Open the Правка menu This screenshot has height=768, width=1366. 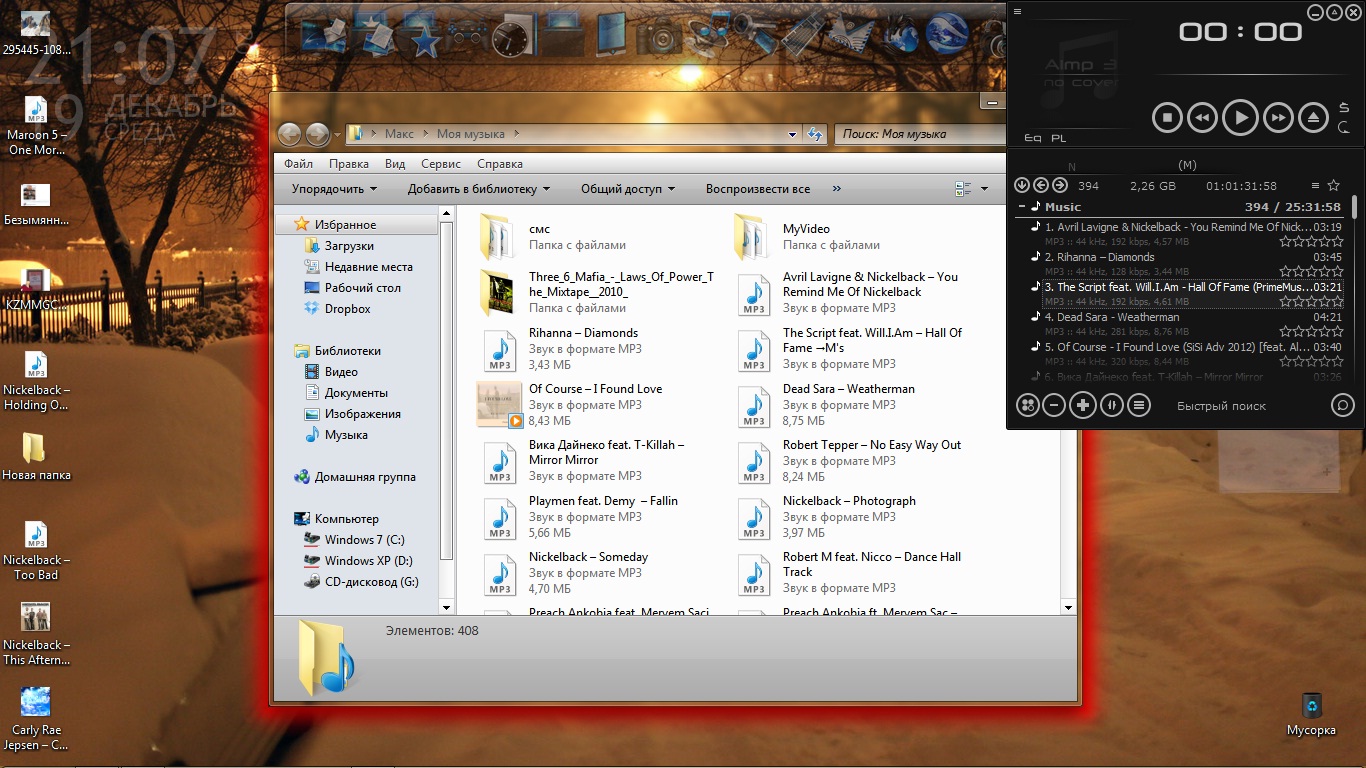[349, 164]
